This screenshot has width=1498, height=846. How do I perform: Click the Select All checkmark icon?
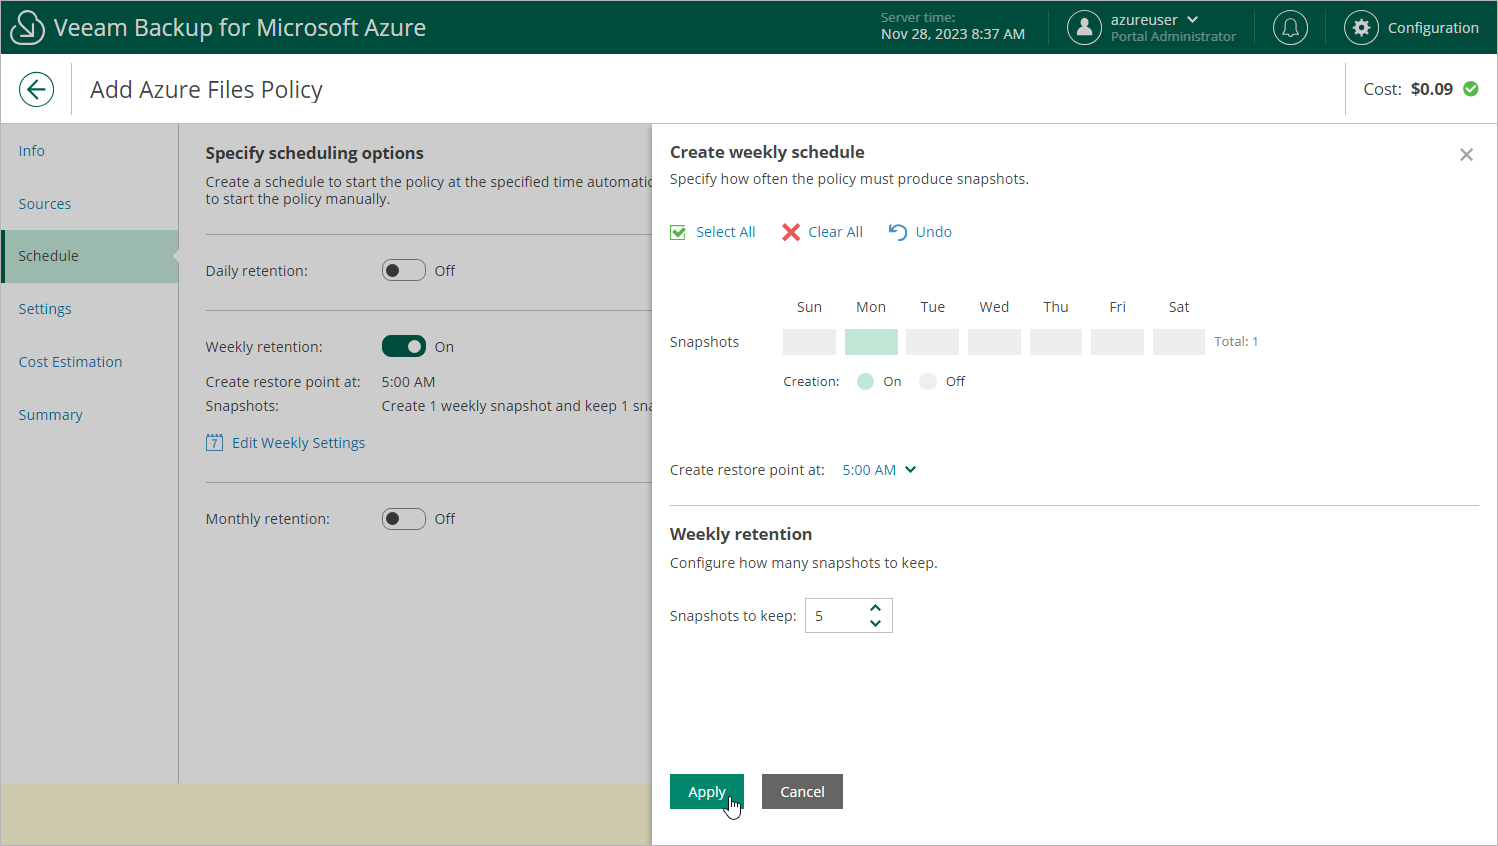point(678,232)
